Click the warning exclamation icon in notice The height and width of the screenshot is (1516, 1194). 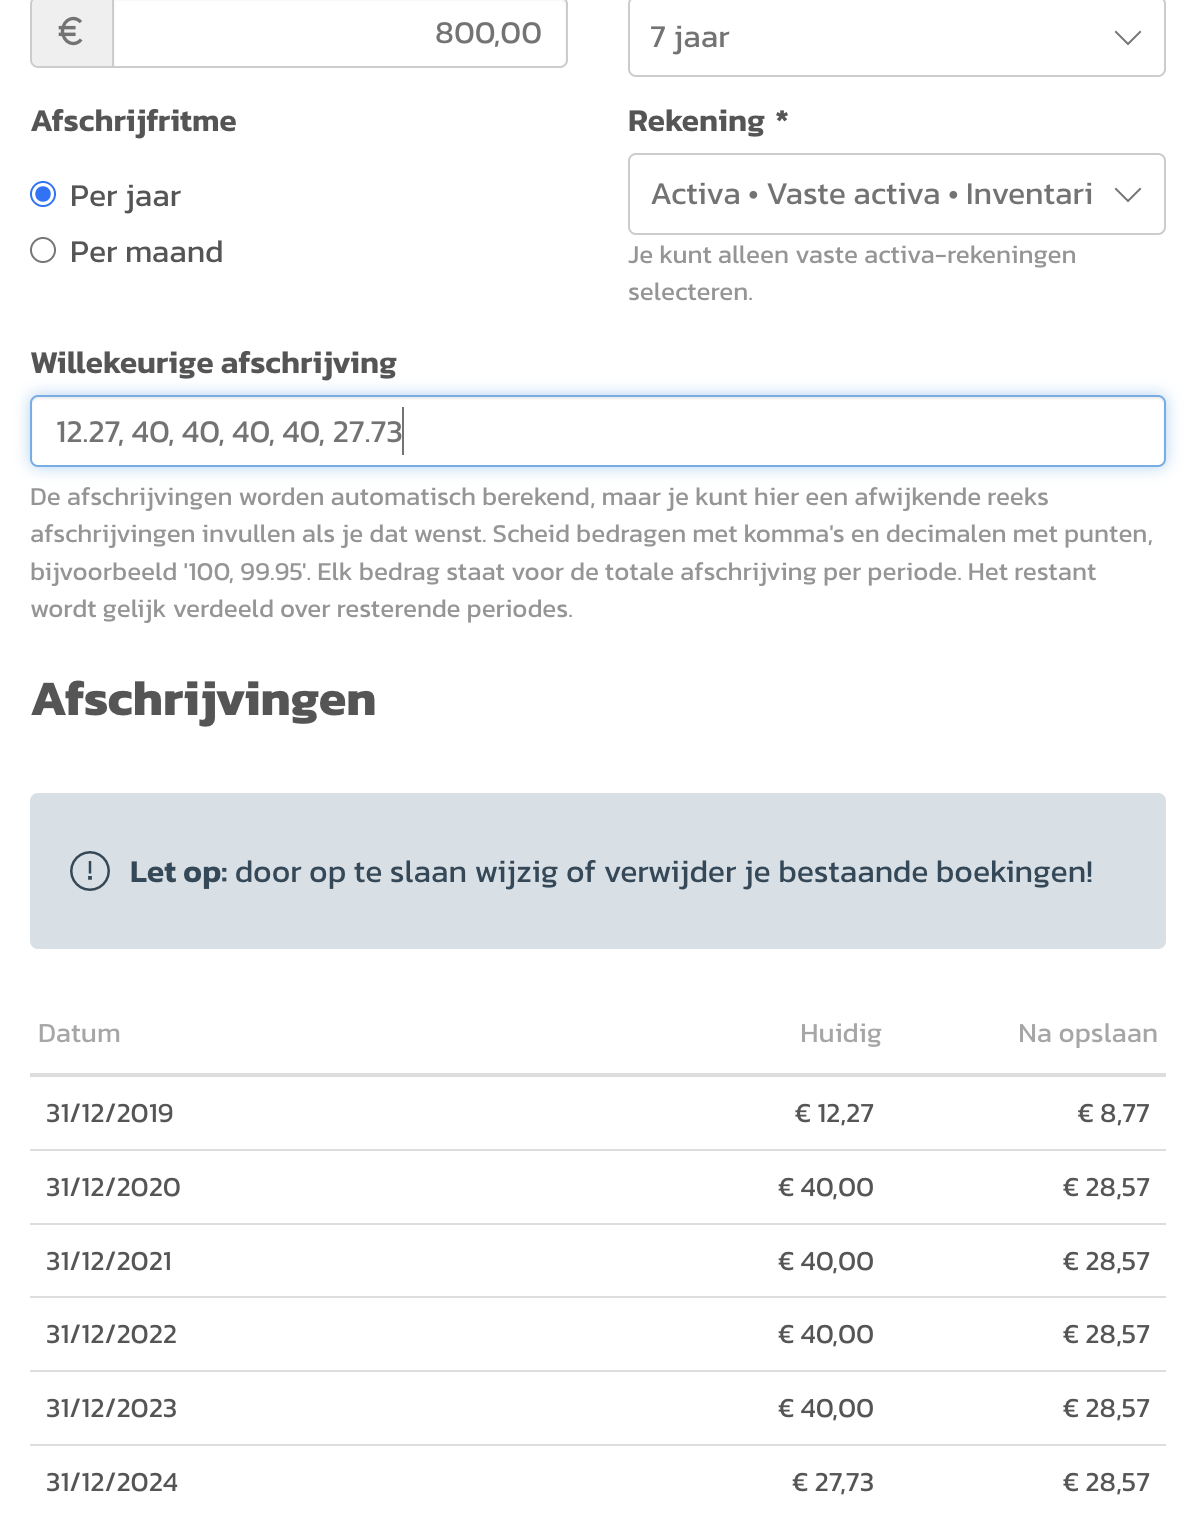(x=90, y=871)
